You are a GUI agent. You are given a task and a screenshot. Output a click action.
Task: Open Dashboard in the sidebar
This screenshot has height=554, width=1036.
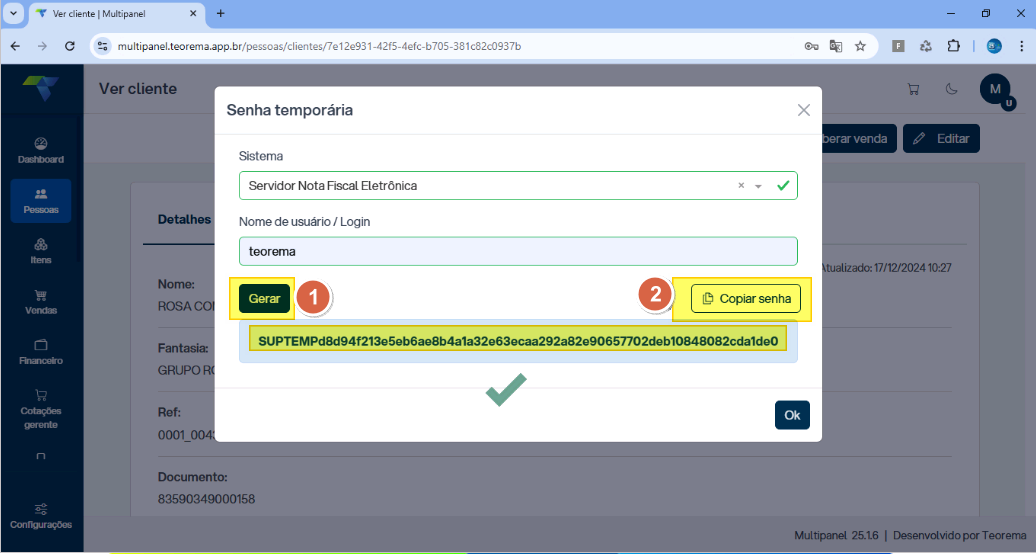tap(41, 151)
